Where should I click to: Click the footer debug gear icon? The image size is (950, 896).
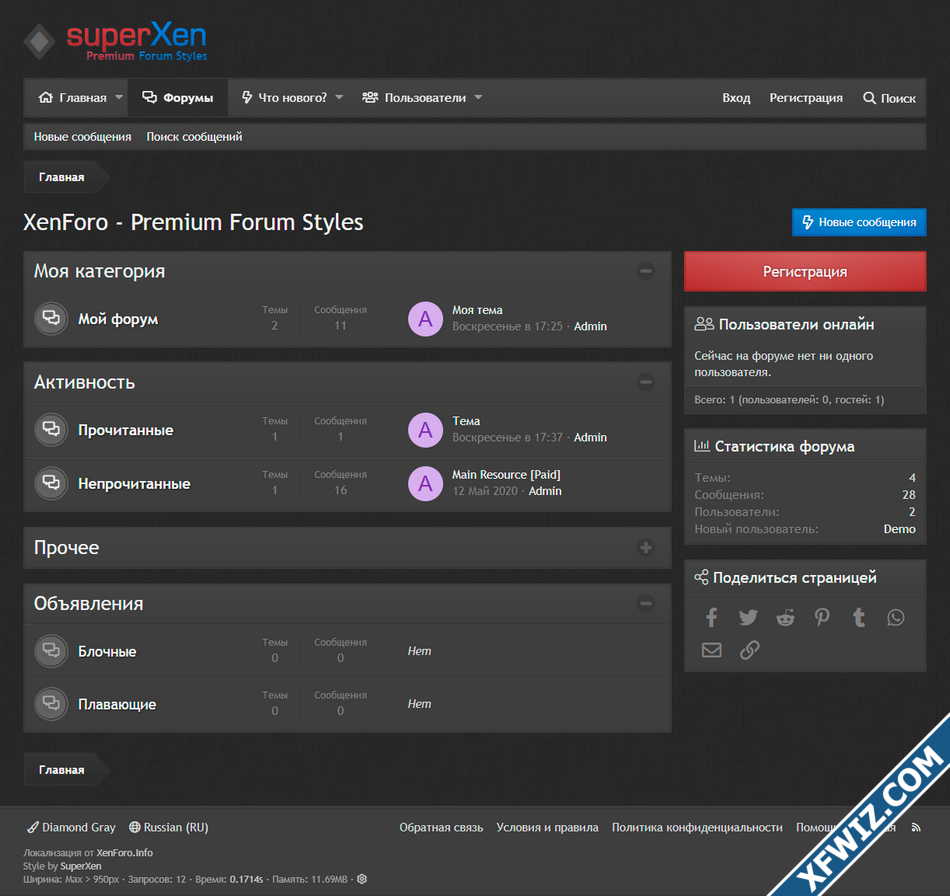[362, 879]
